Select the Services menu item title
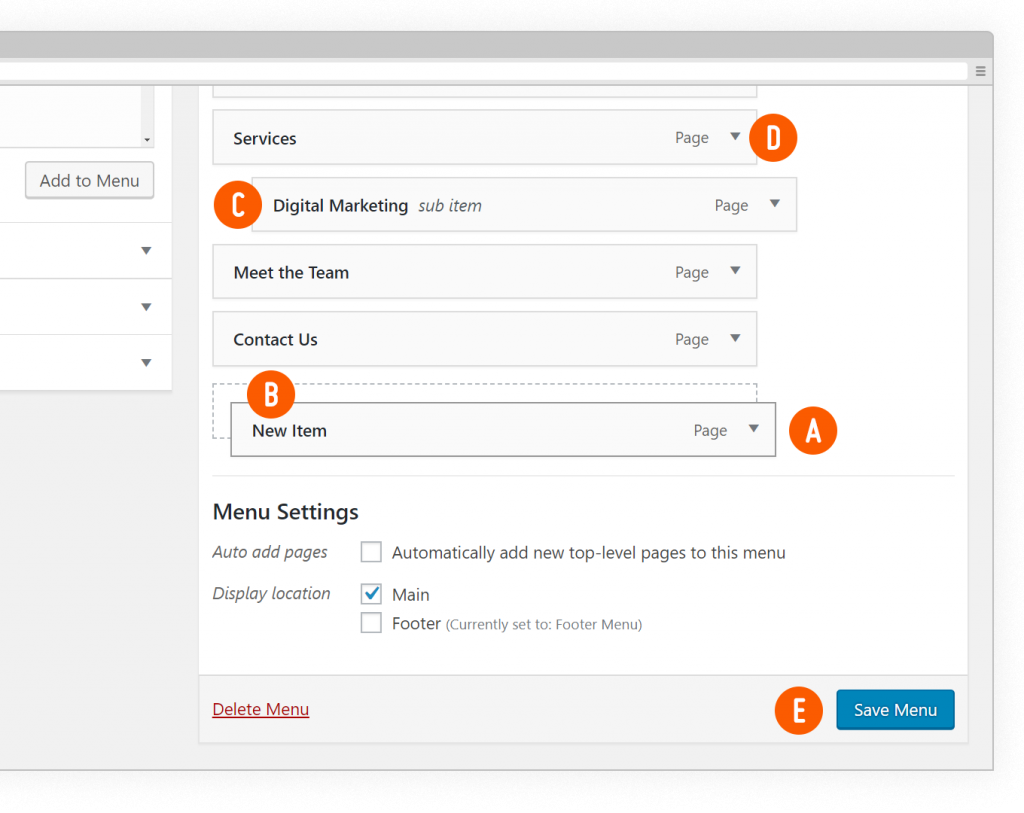The image size is (1024, 813). (264, 138)
